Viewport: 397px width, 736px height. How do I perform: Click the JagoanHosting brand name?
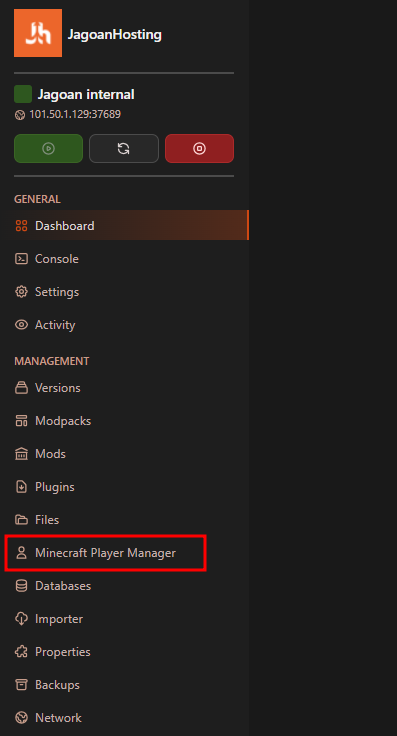[115, 34]
